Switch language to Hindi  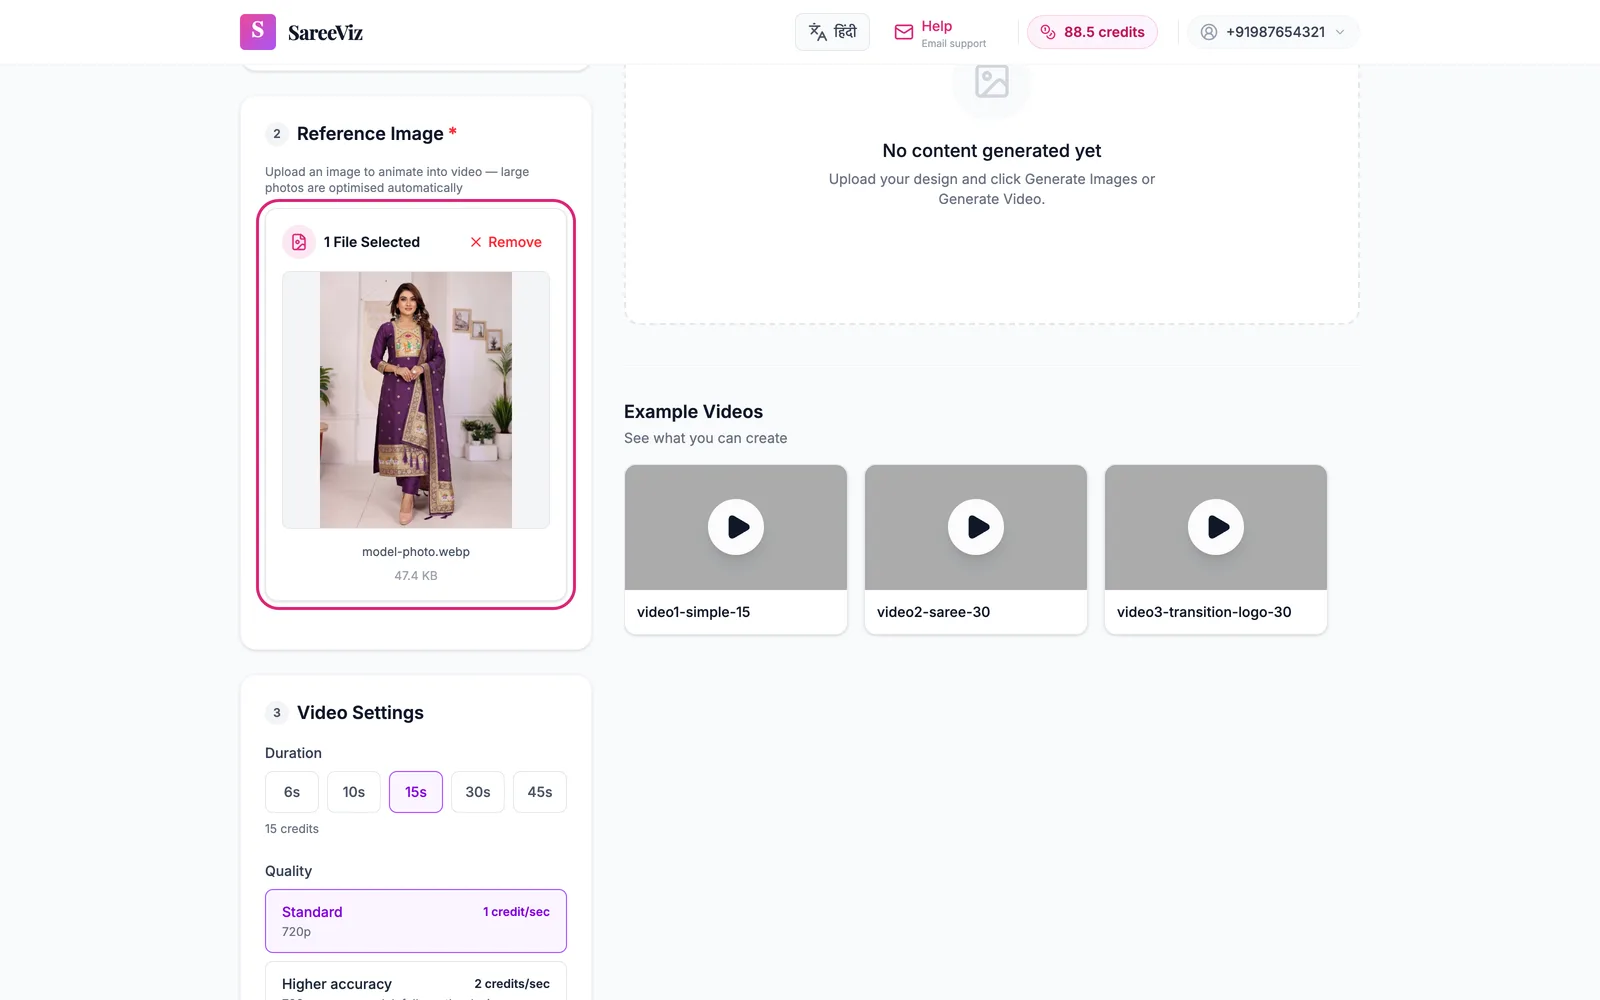[832, 32]
